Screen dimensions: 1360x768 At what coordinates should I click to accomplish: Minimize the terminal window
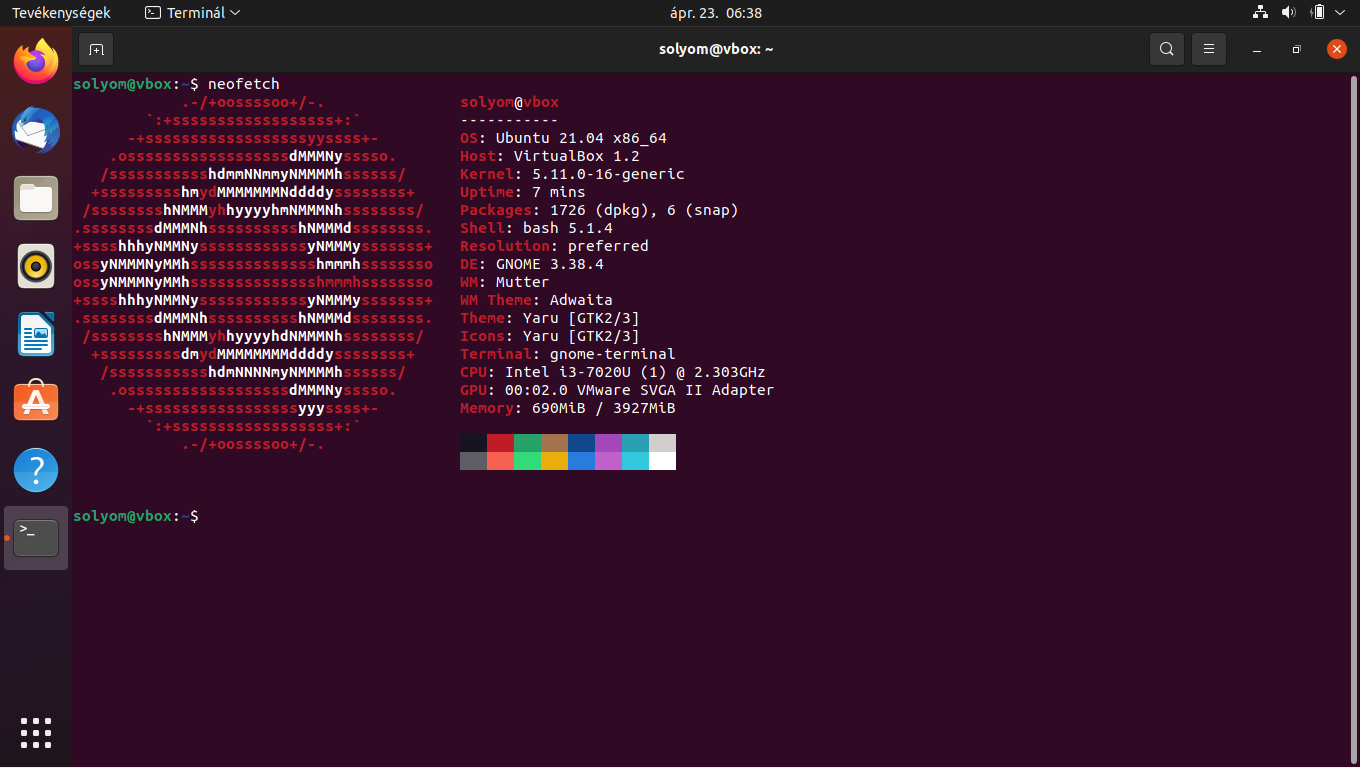tap(1257, 49)
